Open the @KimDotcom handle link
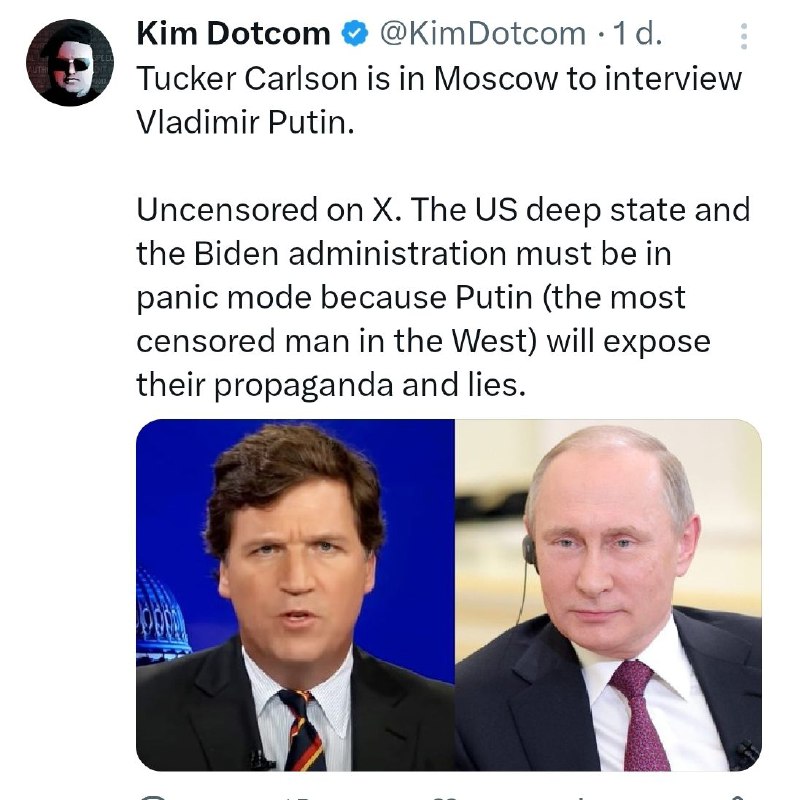The height and width of the screenshot is (800, 788). click(482, 34)
